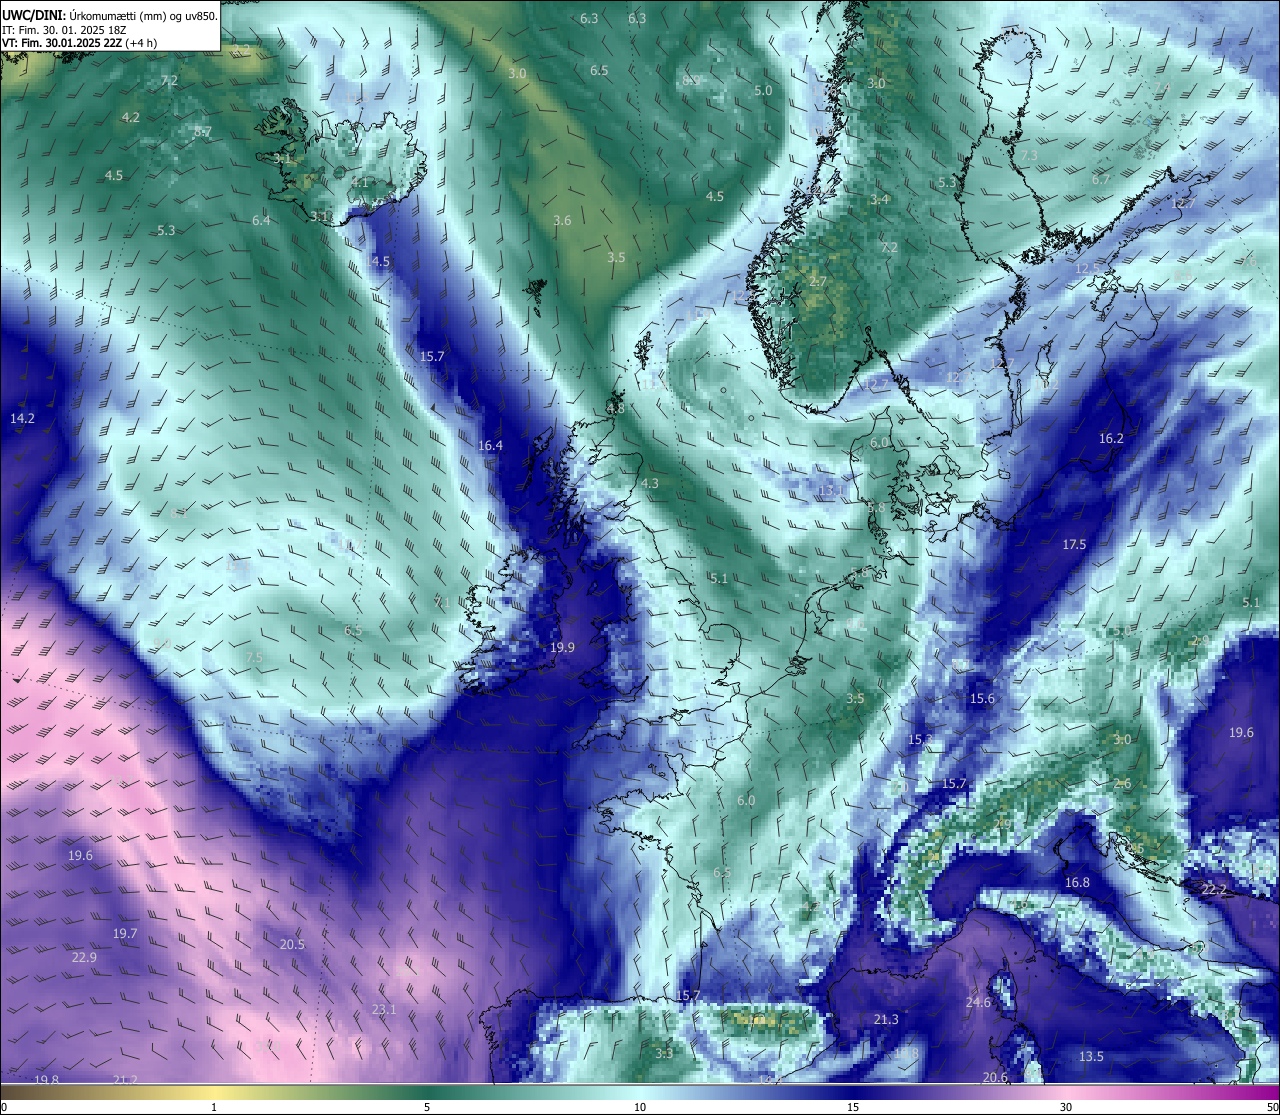
Task: Click the IT initial time line 18Z
Action: (x=64, y=29)
